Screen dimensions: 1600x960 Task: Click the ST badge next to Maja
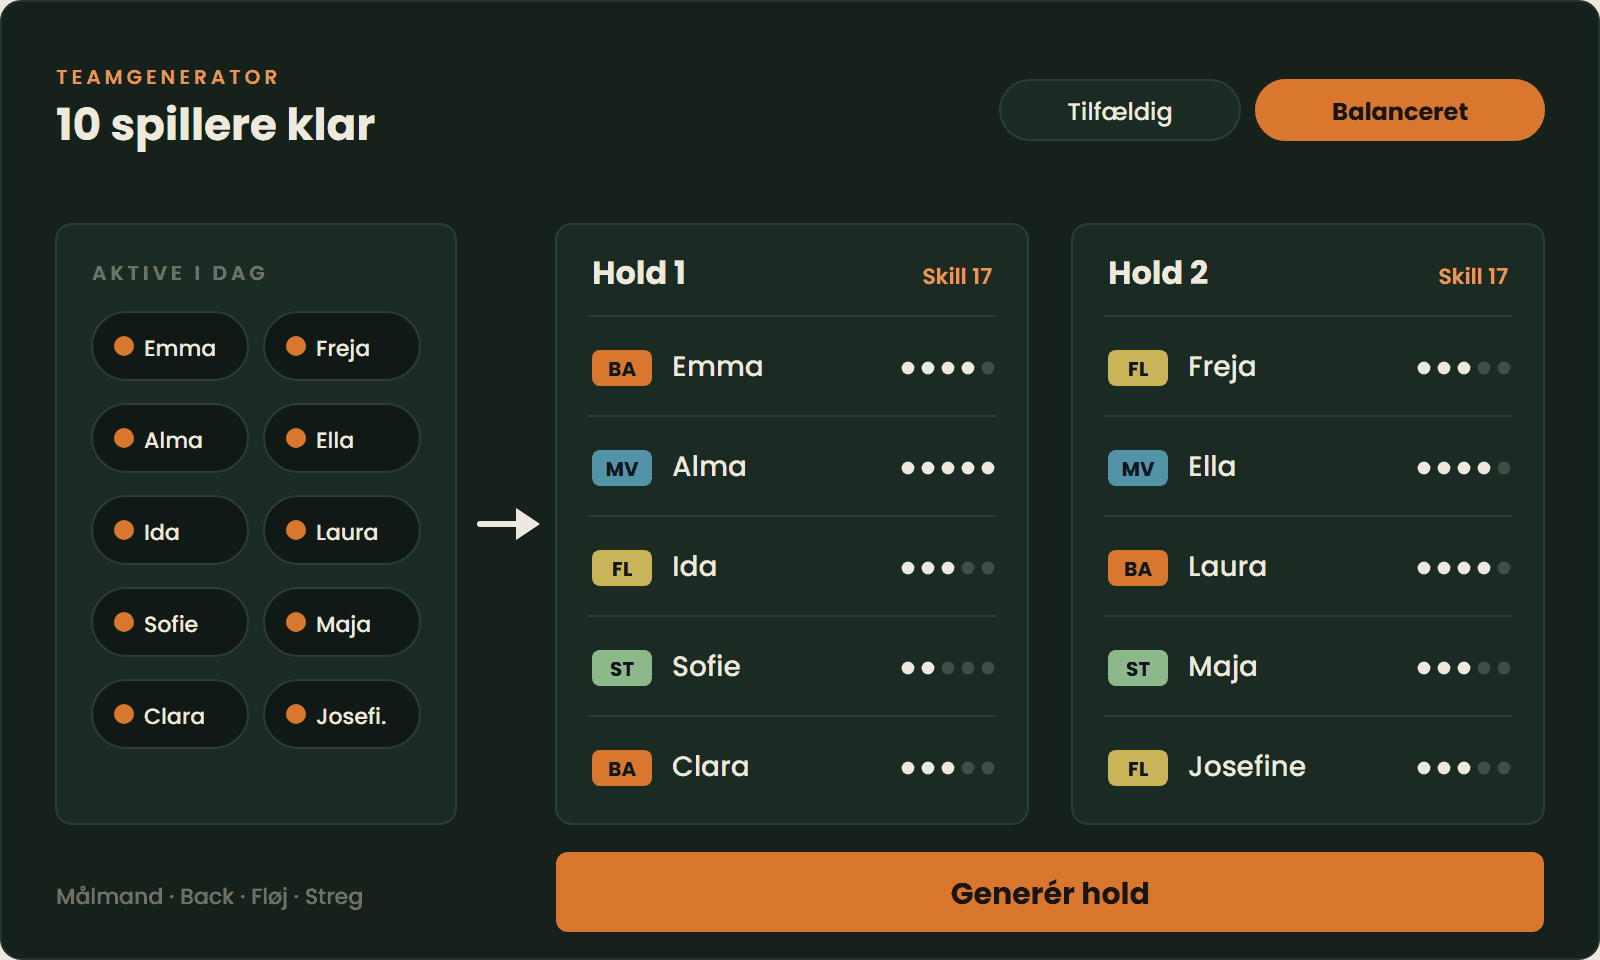[x=1138, y=668]
